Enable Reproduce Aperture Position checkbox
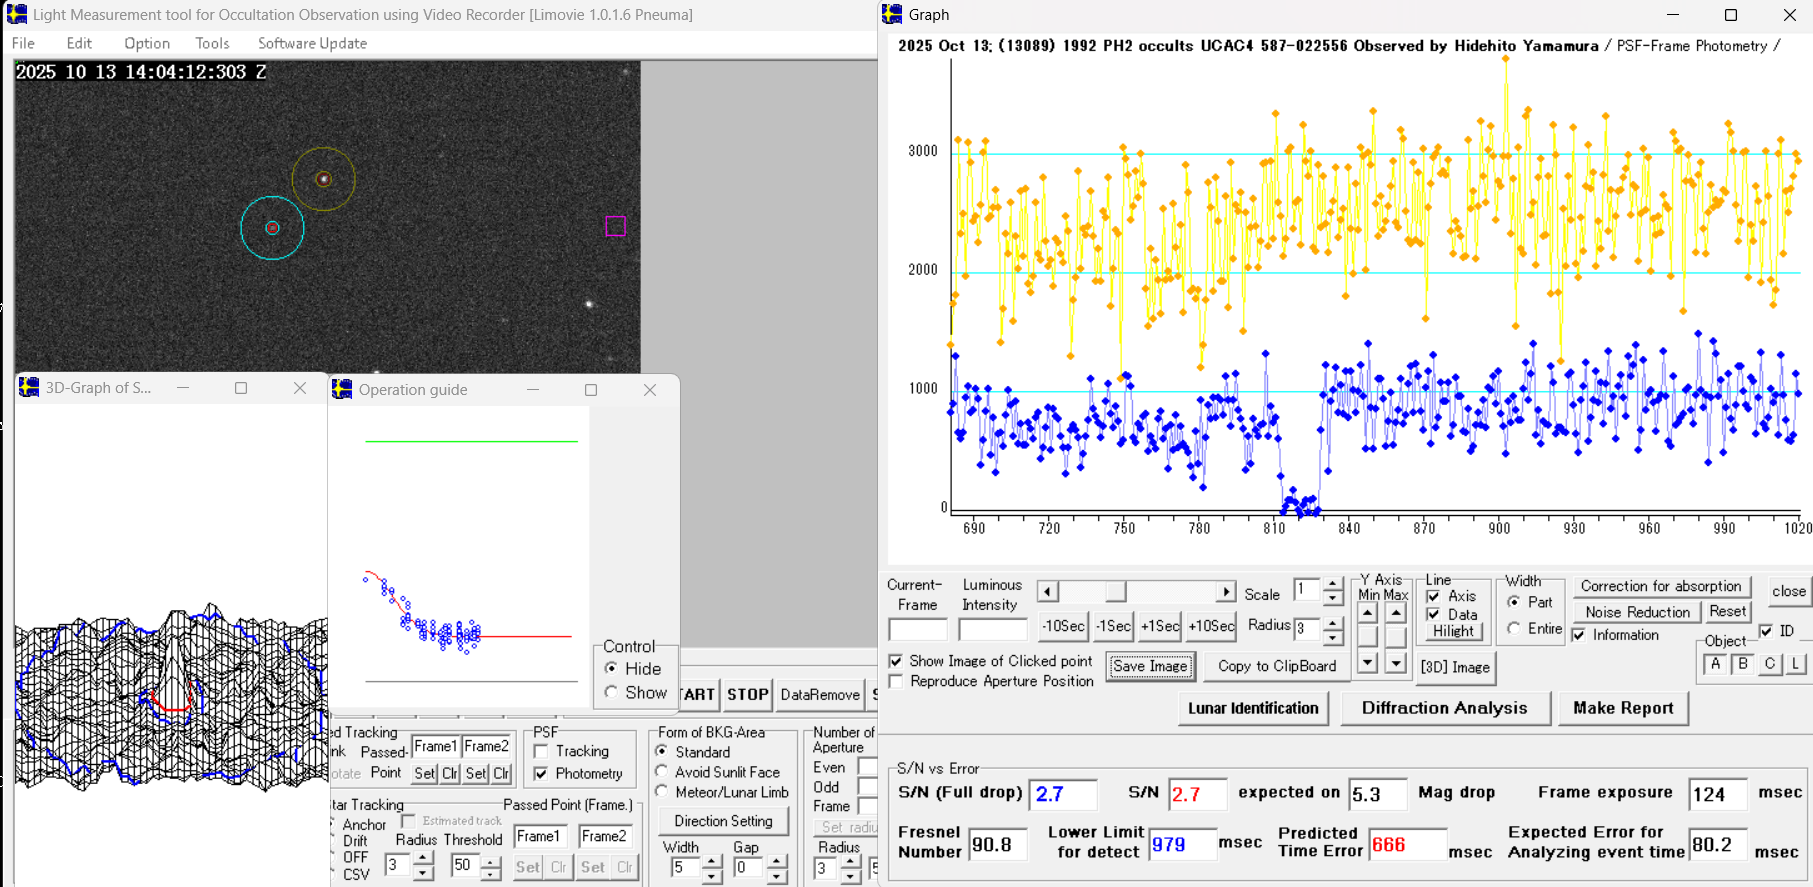This screenshot has width=1813, height=887. [x=896, y=681]
